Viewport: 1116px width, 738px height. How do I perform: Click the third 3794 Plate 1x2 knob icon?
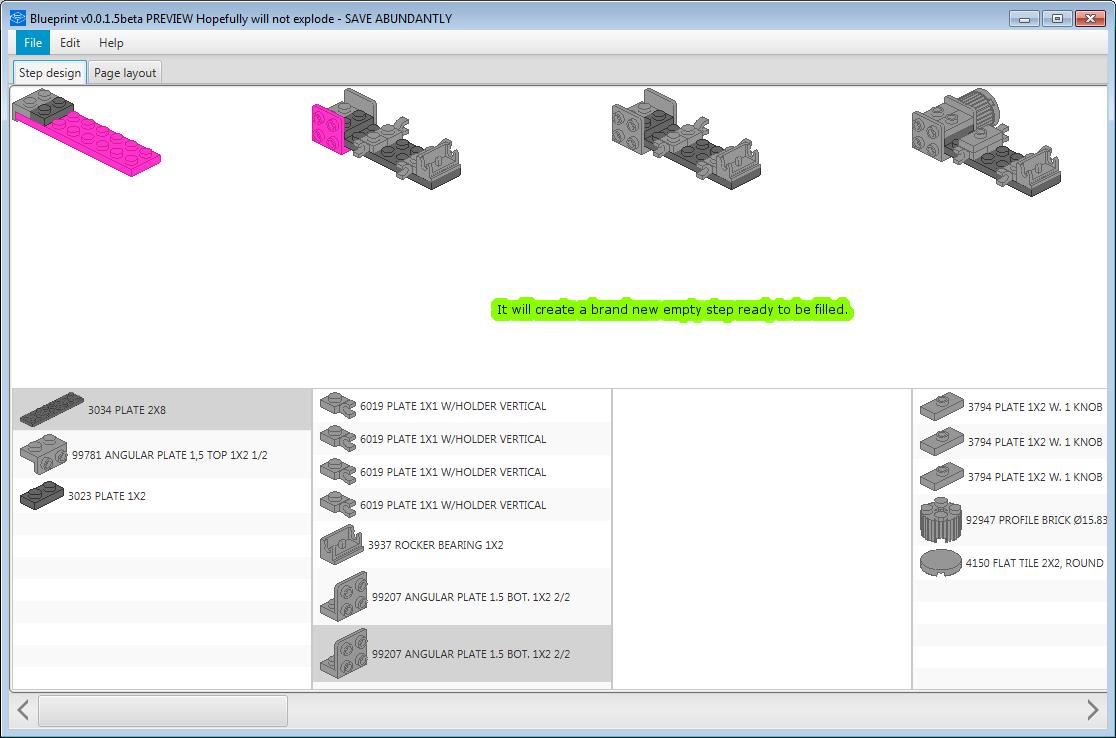tap(942, 477)
